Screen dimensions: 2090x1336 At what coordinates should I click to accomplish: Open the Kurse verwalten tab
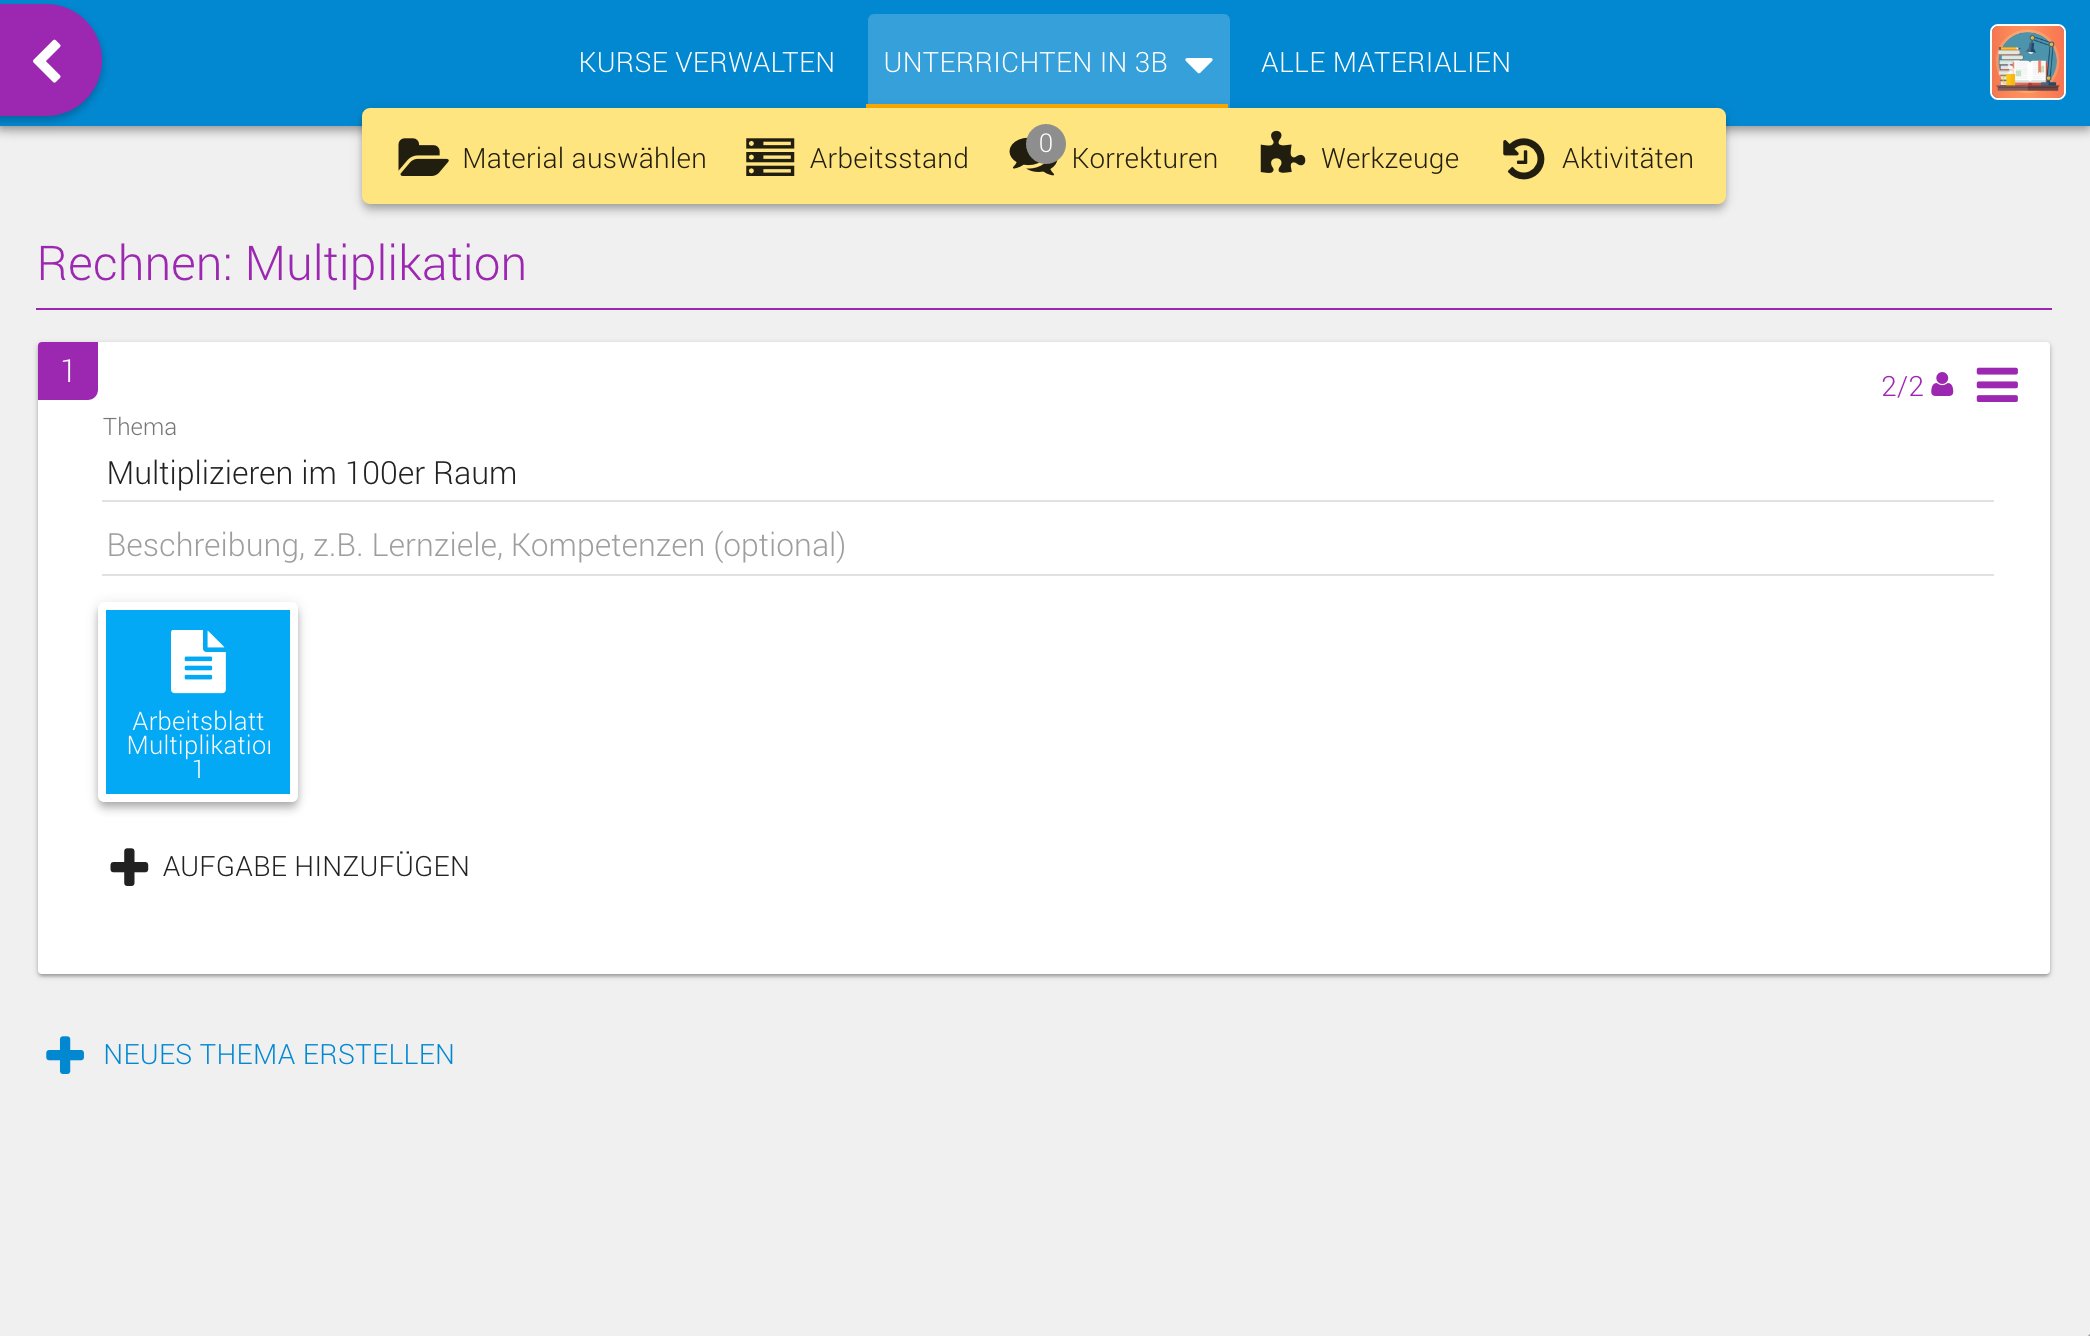pyautogui.click(x=706, y=62)
